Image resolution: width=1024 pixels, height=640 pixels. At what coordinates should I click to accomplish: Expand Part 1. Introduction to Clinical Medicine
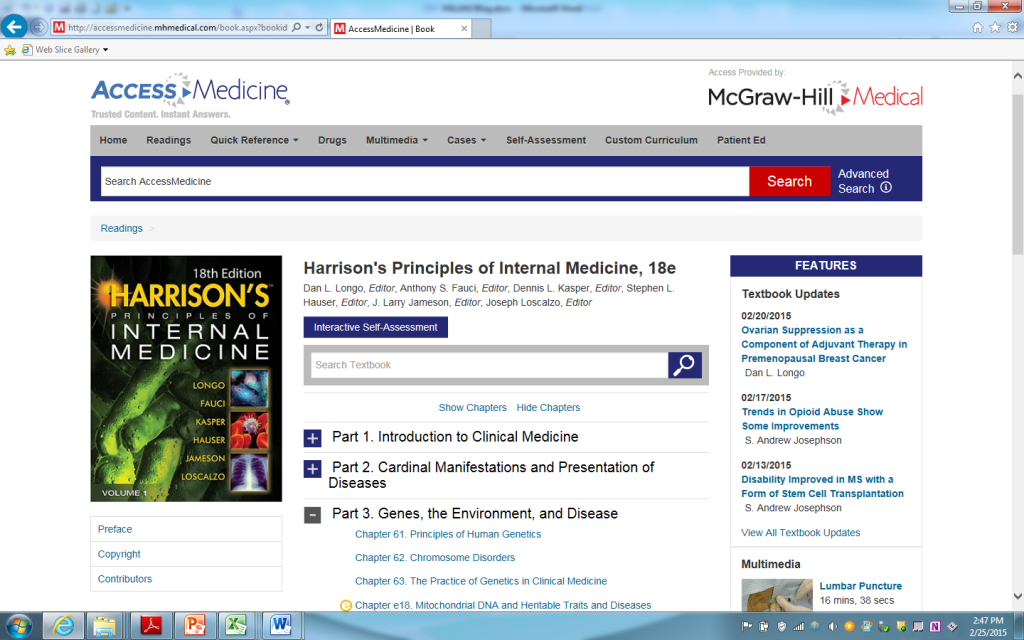(312, 438)
